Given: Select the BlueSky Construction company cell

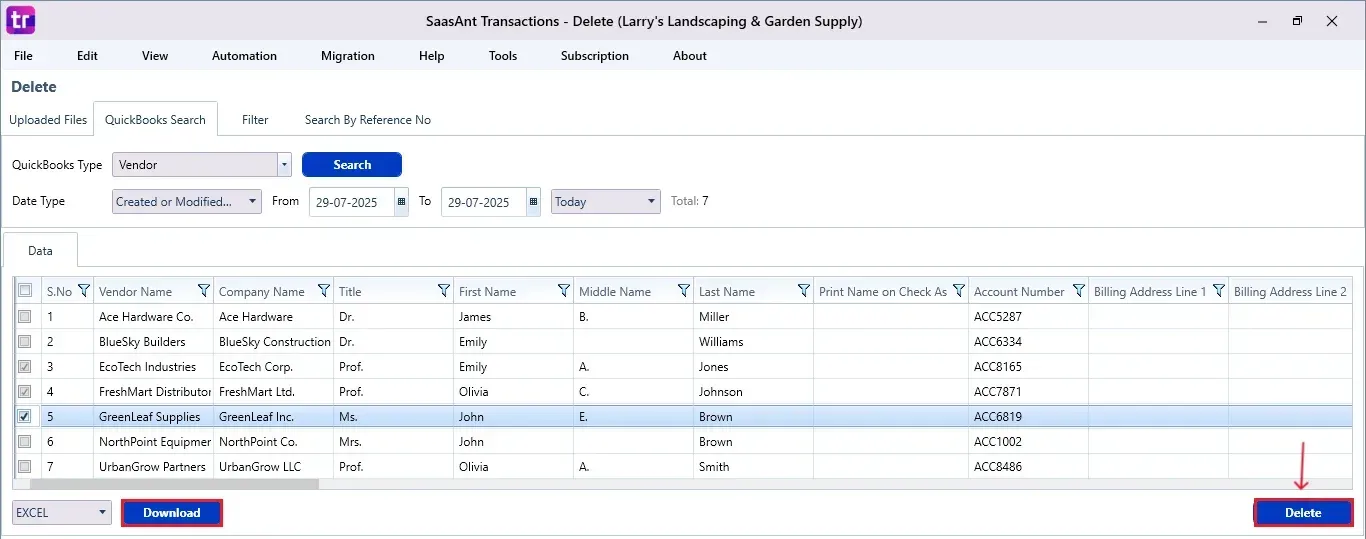Looking at the screenshot, I should [274, 342].
